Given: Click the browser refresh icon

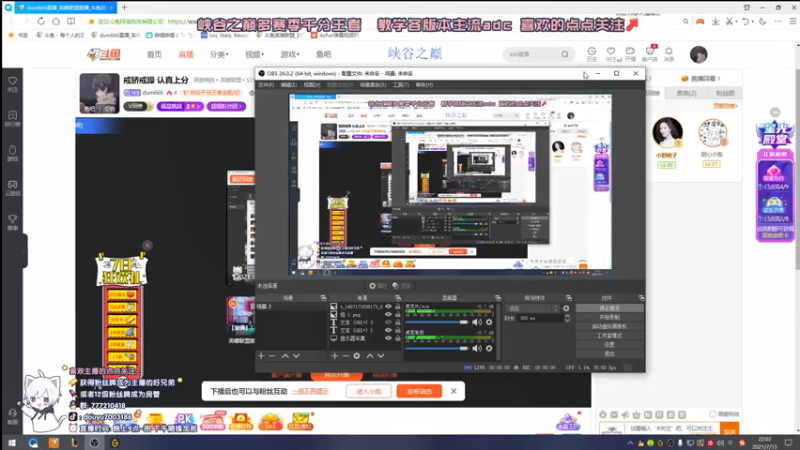Looking at the screenshot, I should point(41,21).
